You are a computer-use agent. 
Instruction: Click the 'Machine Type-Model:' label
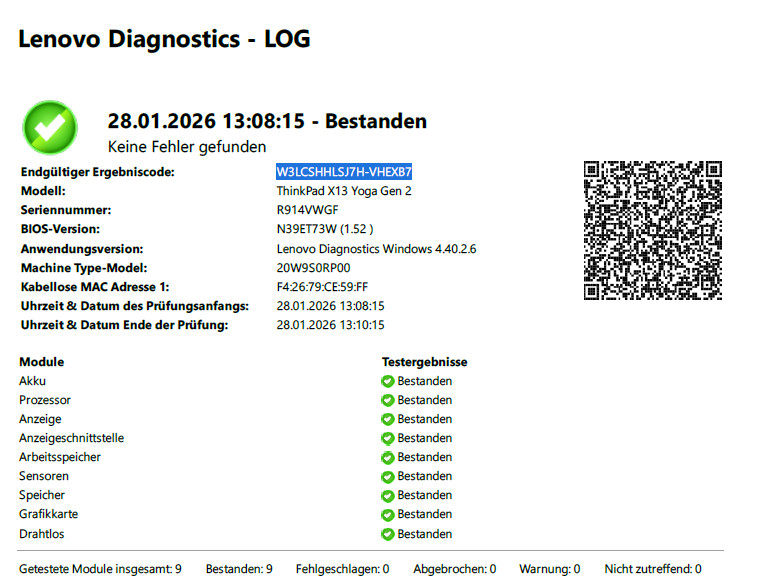pos(84,268)
